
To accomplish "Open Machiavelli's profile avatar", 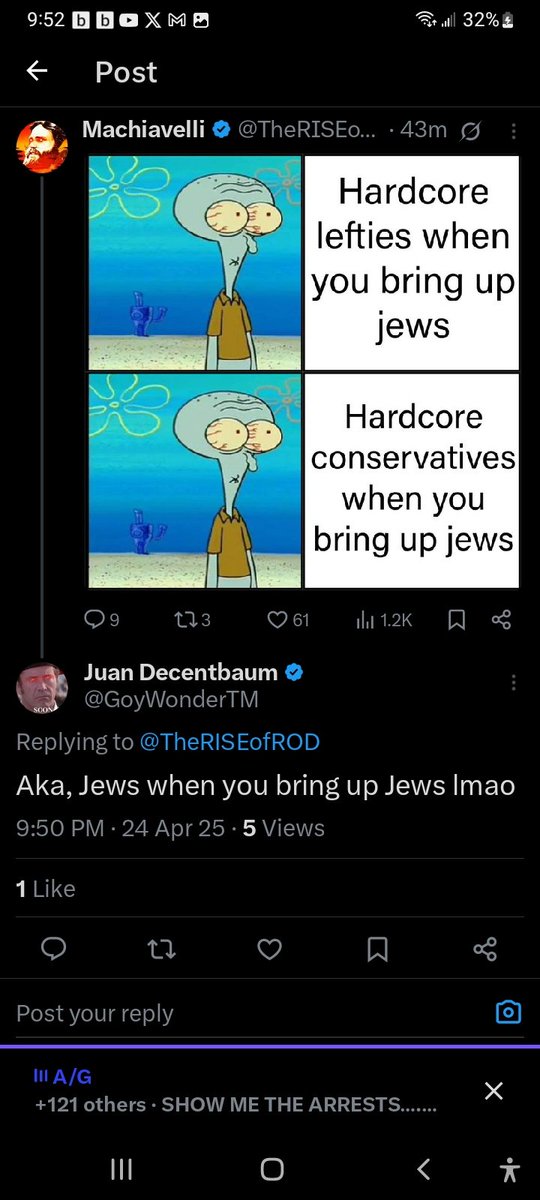I will [x=41, y=146].
